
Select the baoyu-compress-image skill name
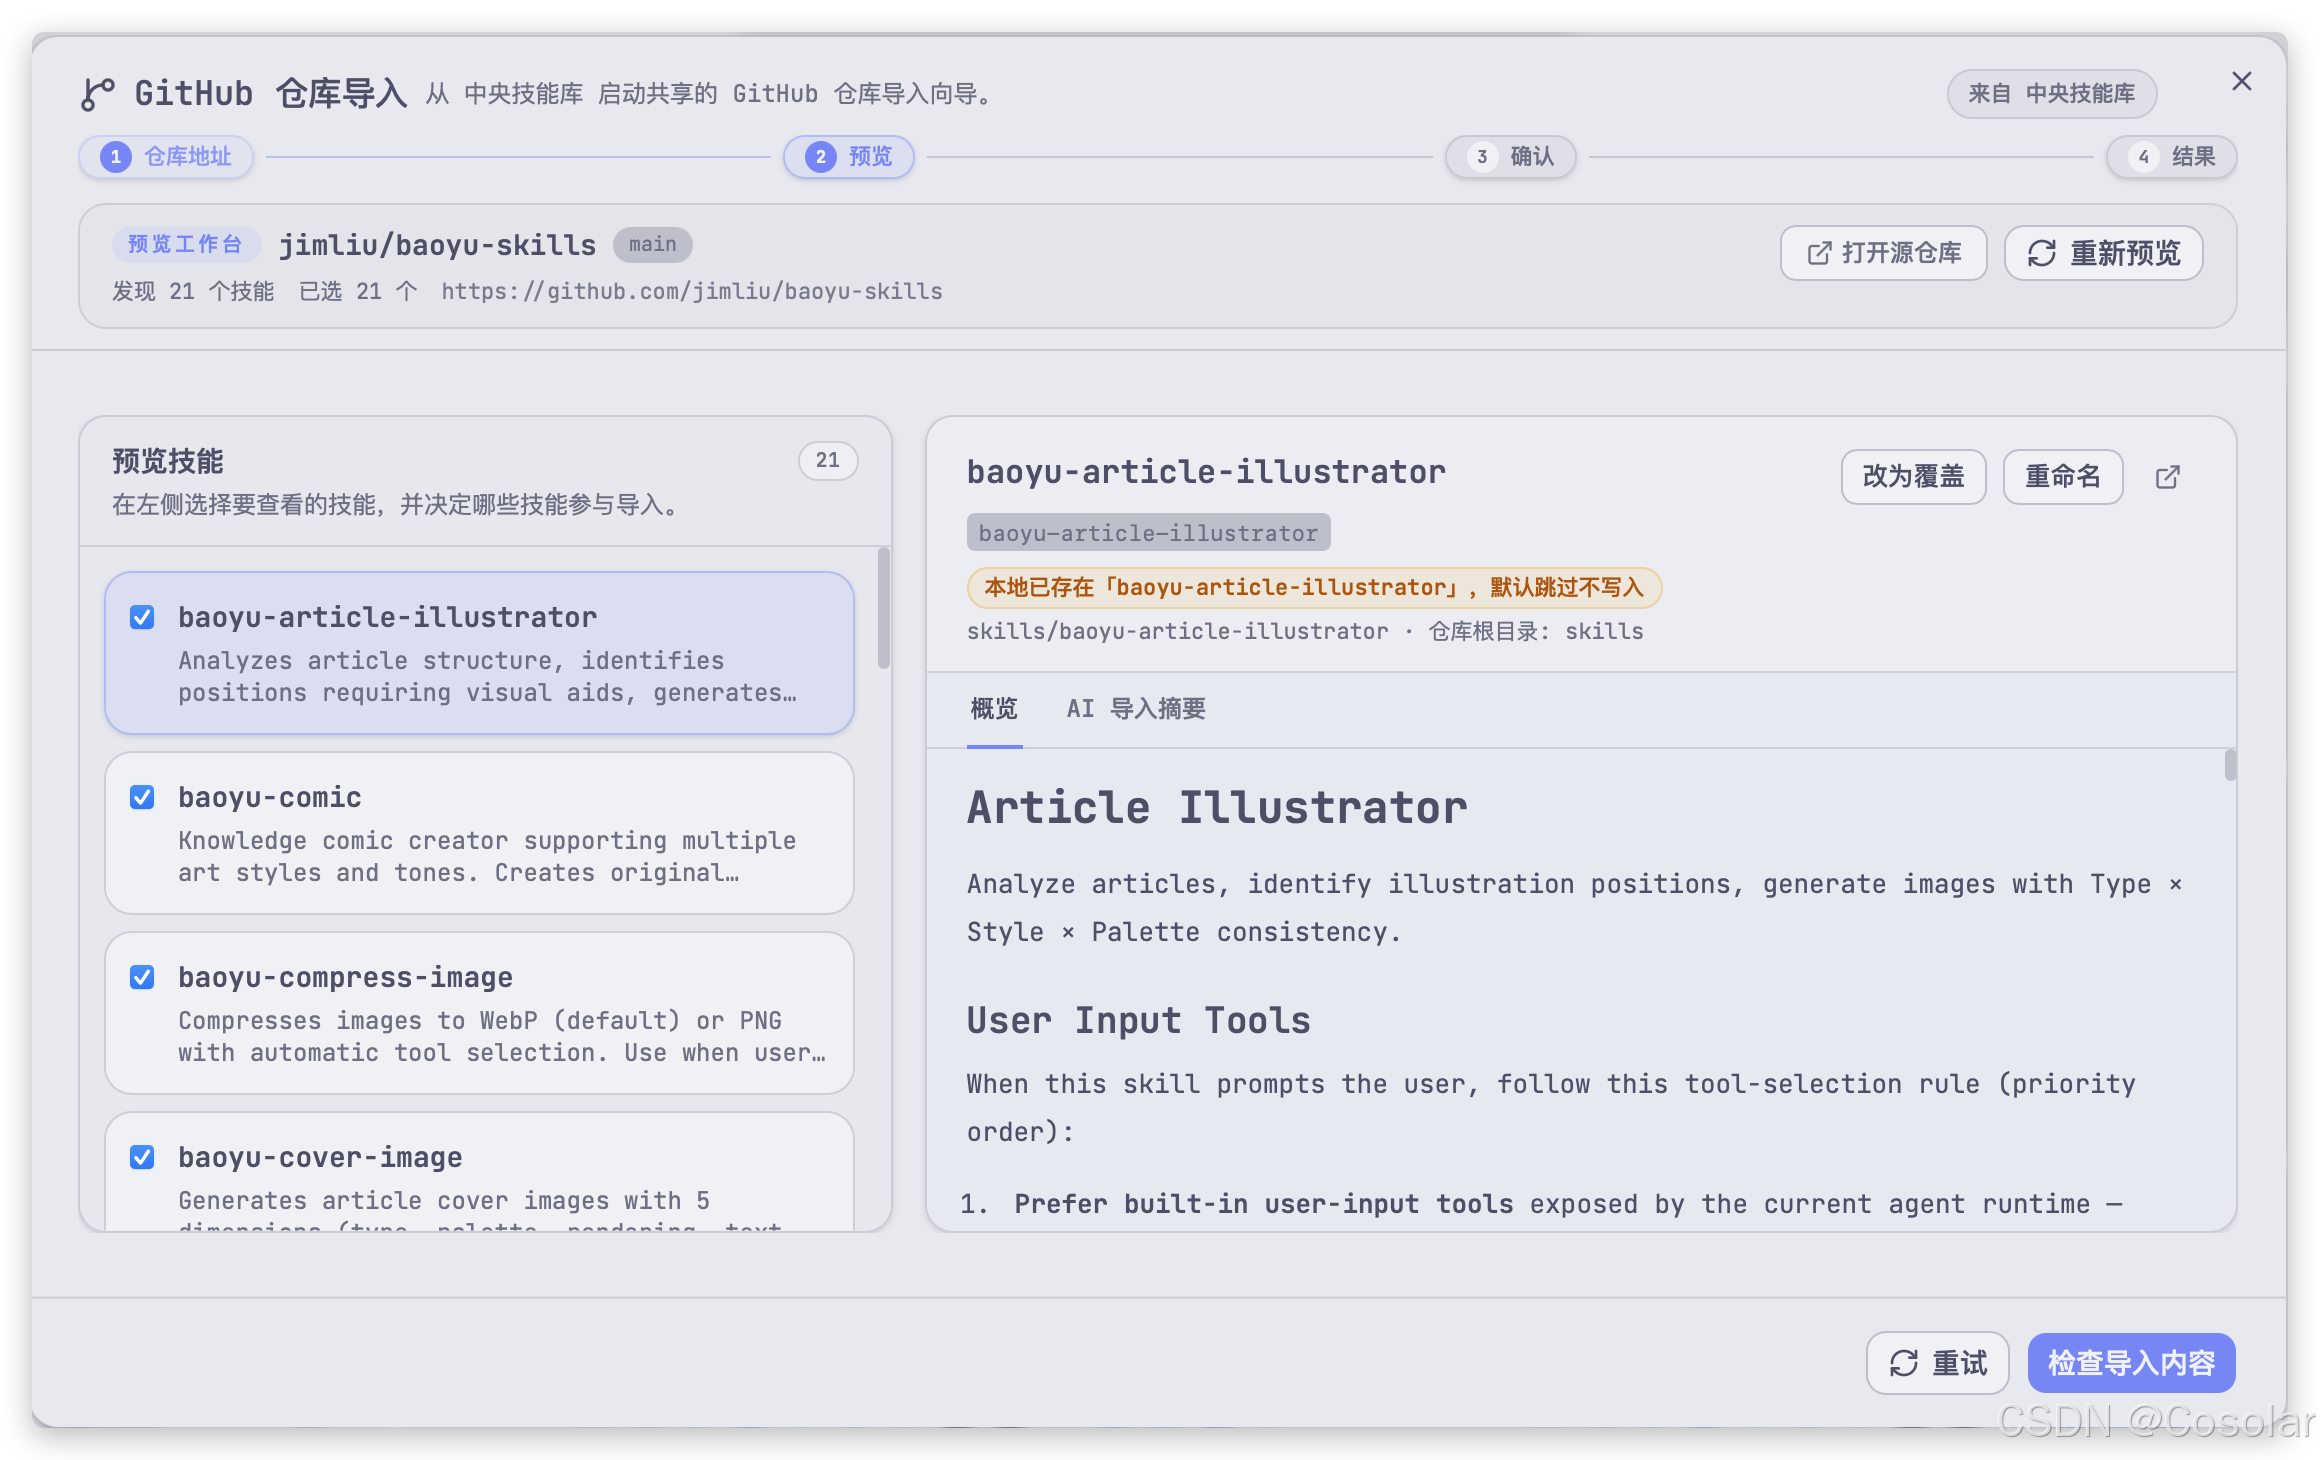pyautogui.click(x=345, y=977)
